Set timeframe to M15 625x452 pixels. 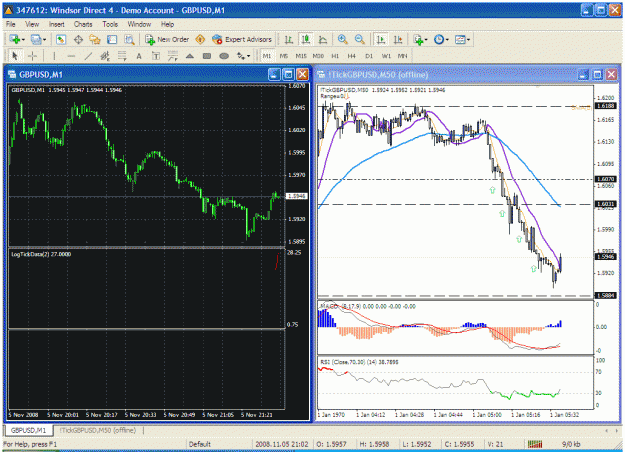[x=301, y=56]
